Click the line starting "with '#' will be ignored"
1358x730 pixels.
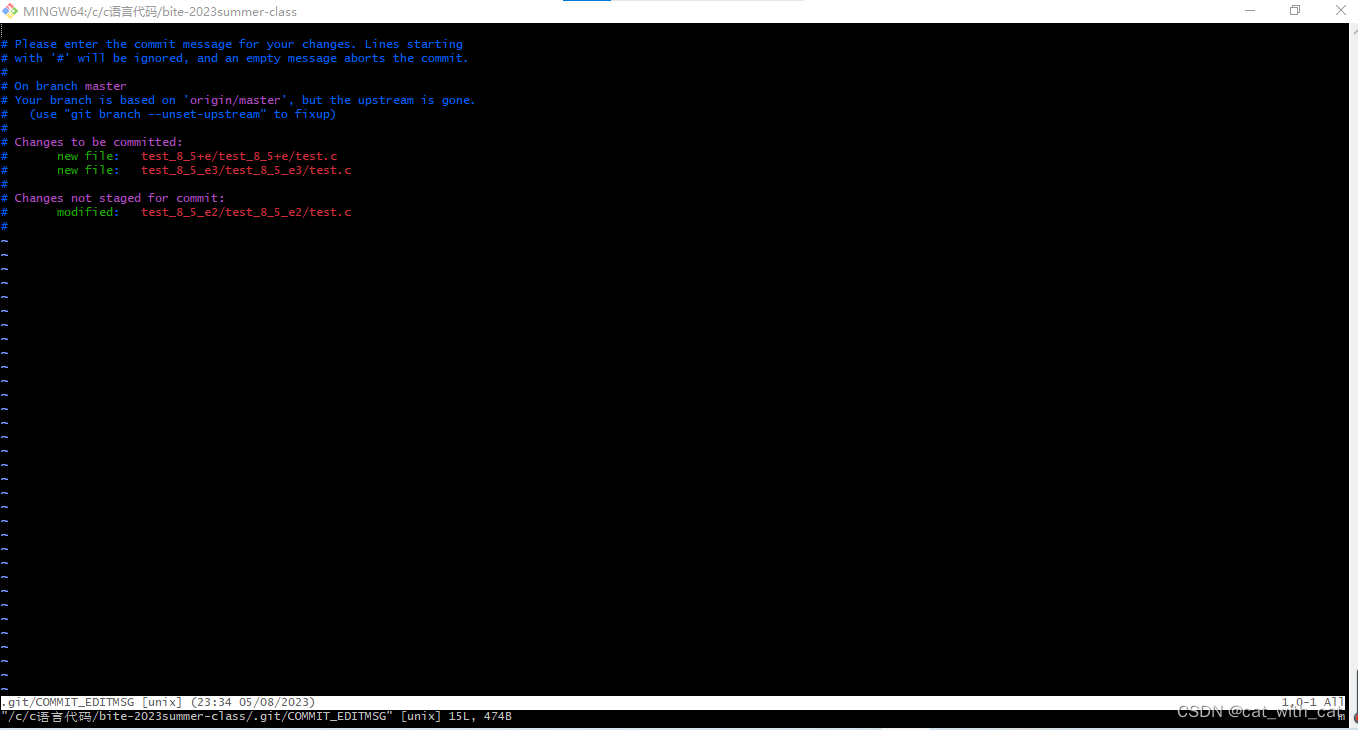[234, 58]
